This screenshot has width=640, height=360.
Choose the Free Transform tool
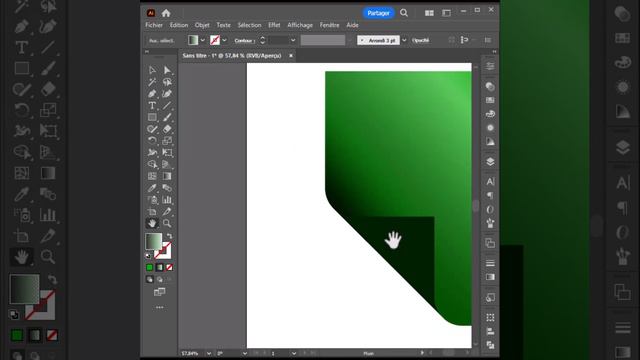(167, 153)
